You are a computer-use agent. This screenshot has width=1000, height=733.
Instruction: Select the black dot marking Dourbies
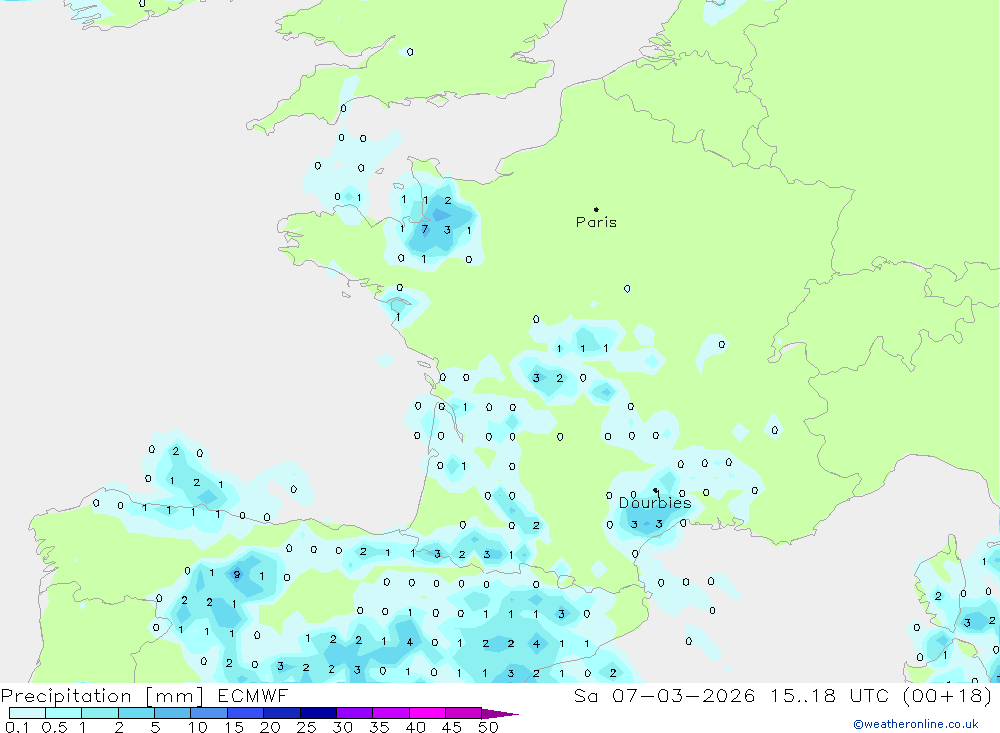[x=656, y=490]
